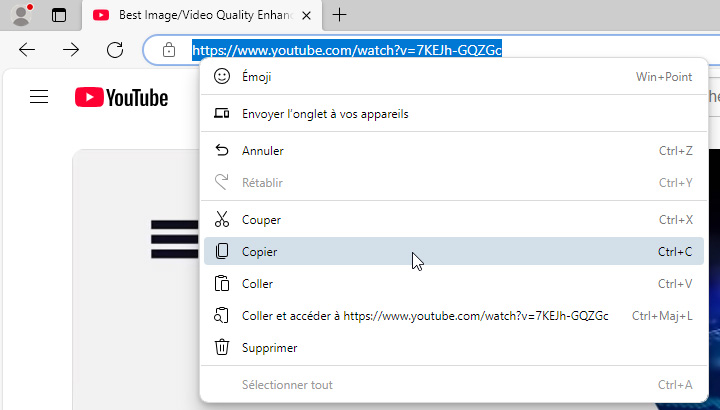Image resolution: width=720 pixels, height=410 pixels.
Task: Click the large three-bar graphic in page
Action: (x=174, y=239)
